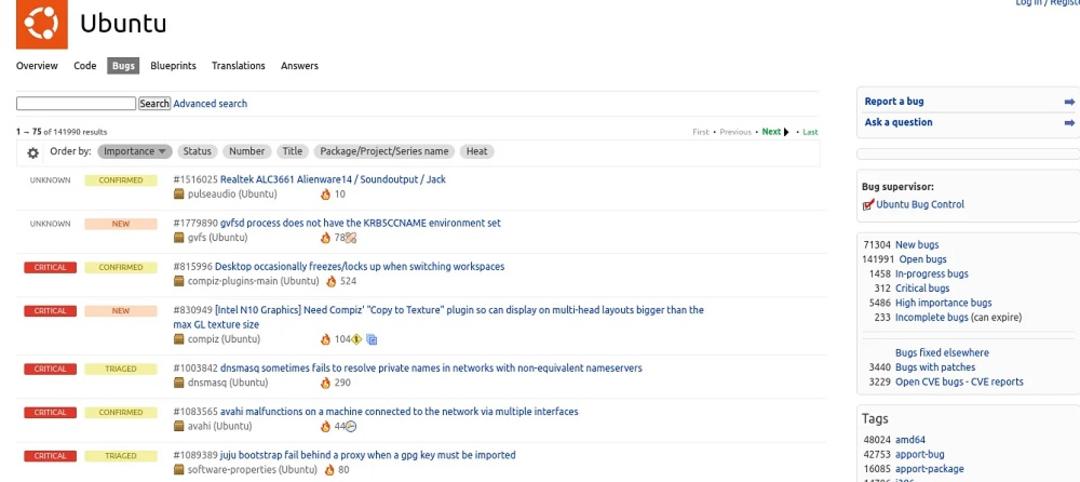Open the Critical bugs link
The width and height of the screenshot is (1080, 482).
(x=922, y=289)
